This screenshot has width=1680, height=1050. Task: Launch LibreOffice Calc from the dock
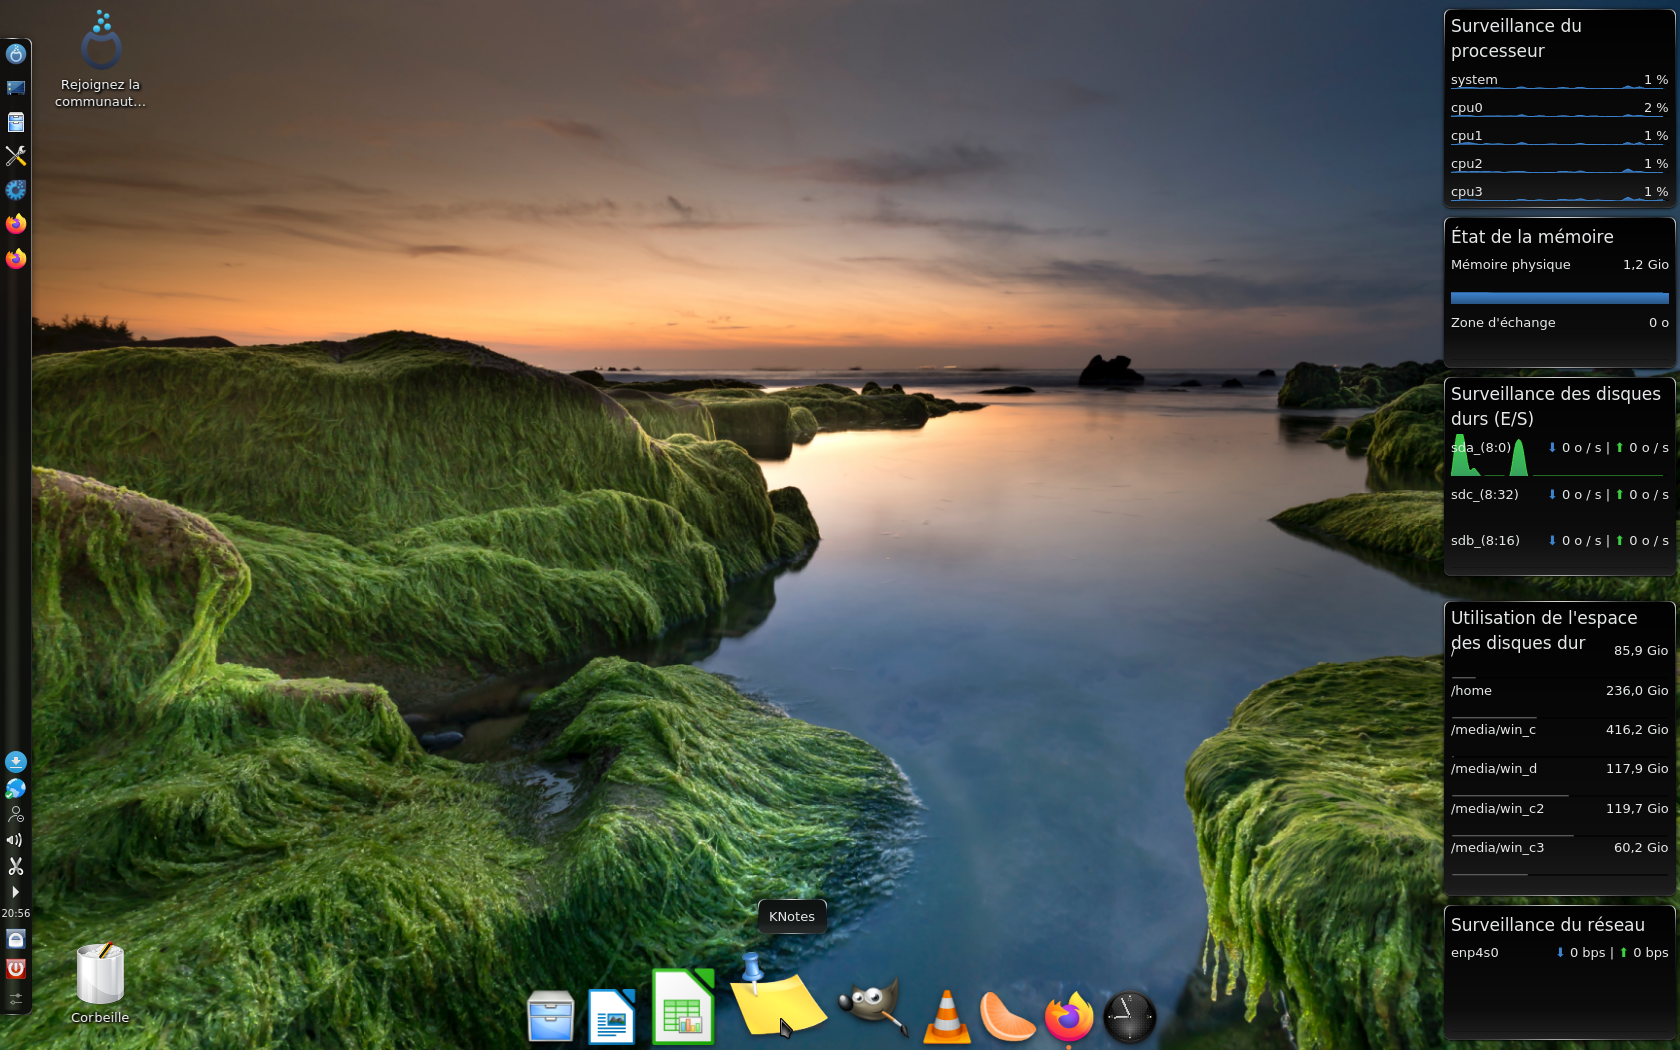(684, 1007)
